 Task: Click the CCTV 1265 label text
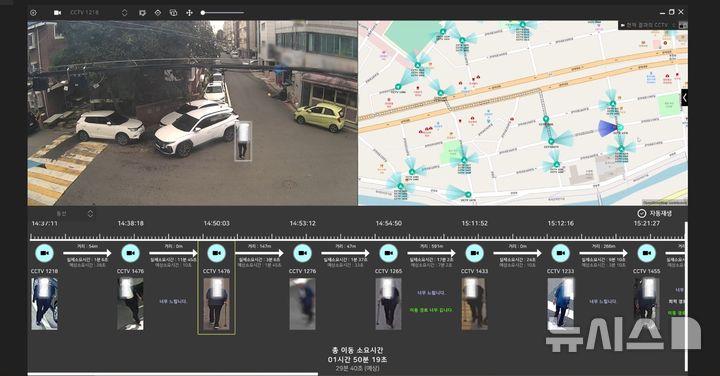[388, 271]
